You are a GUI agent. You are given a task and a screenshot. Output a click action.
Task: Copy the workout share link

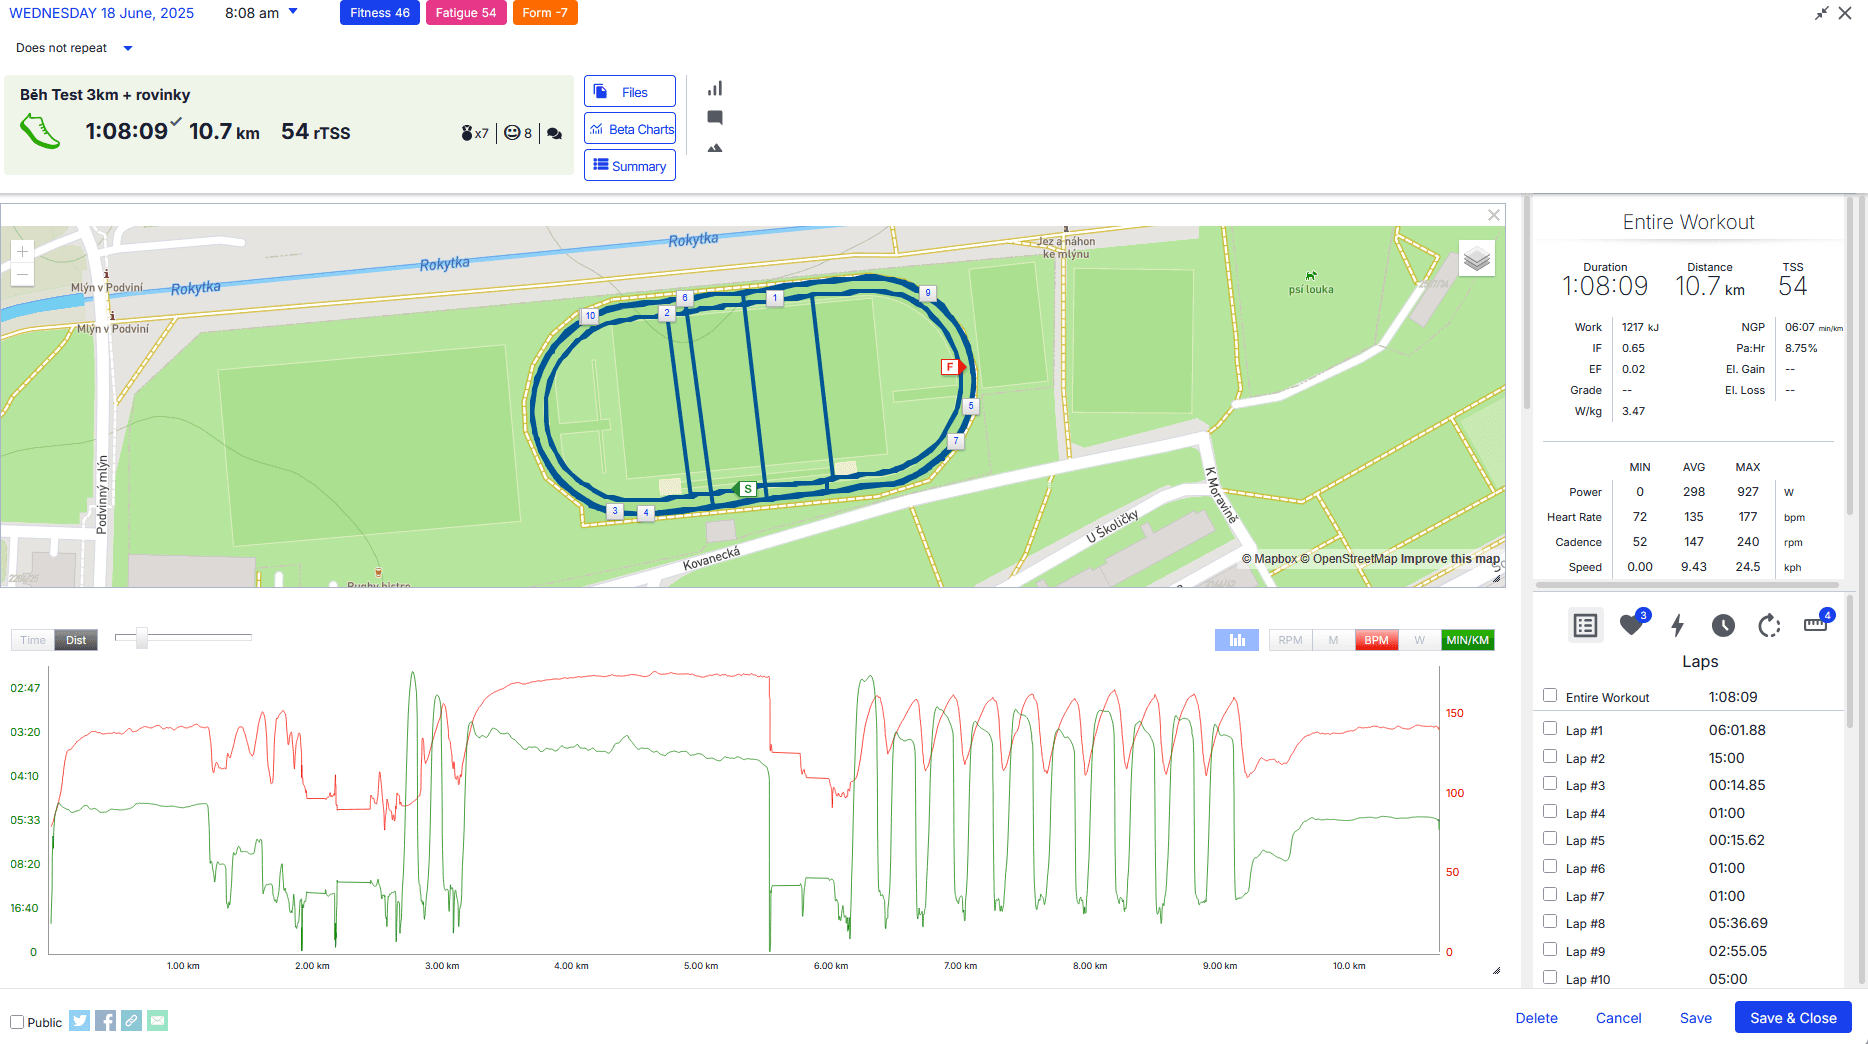tap(131, 1020)
